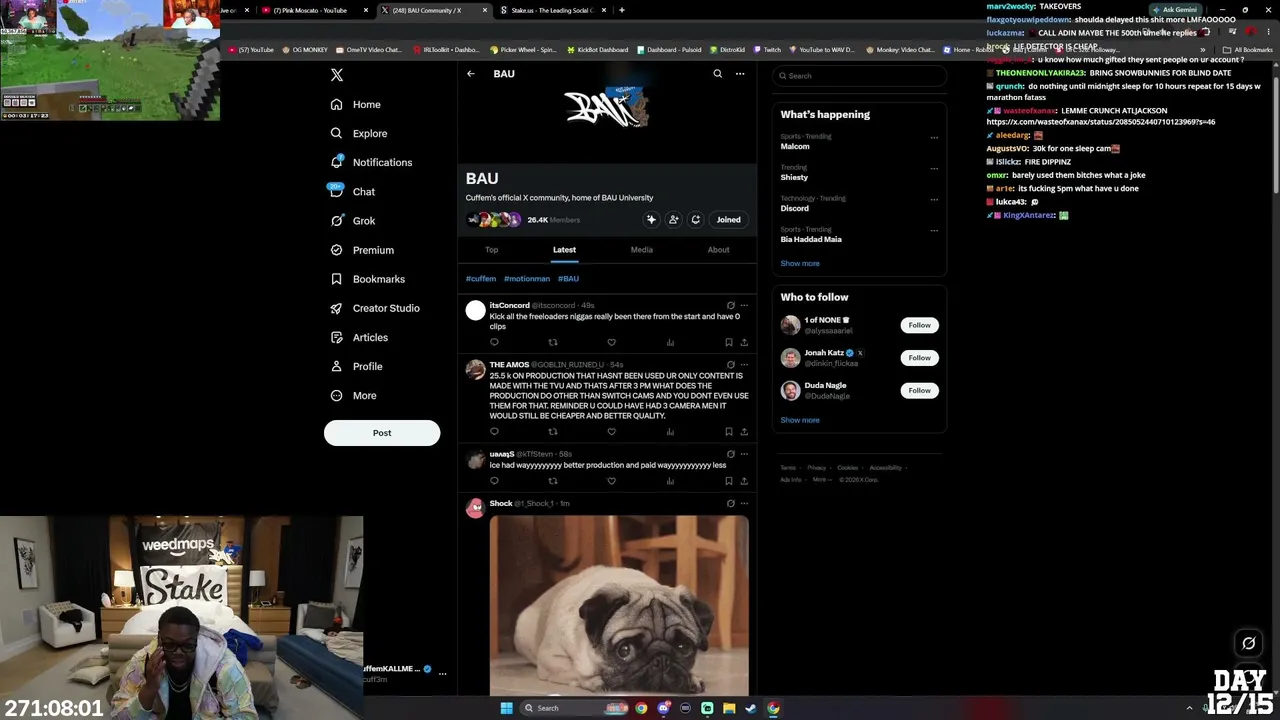Screen dimensions: 1280x720
Task: Click Grok icon on itsConcord's post
Action: click(x=730, y=305)
